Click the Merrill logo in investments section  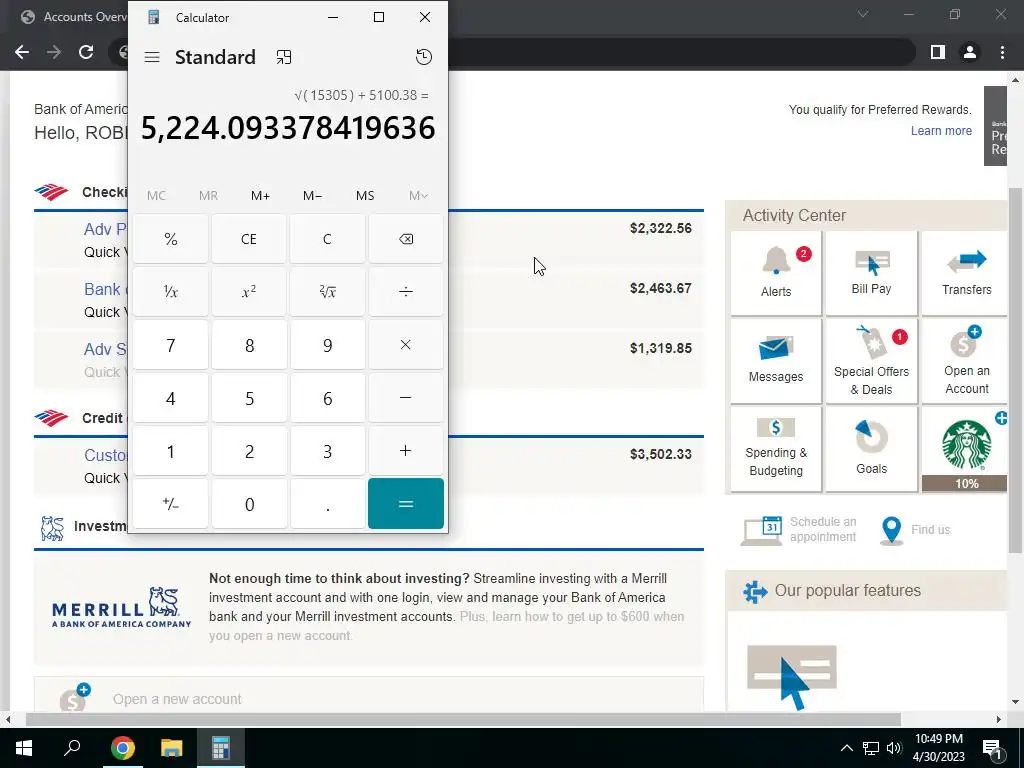coord(121,608)
